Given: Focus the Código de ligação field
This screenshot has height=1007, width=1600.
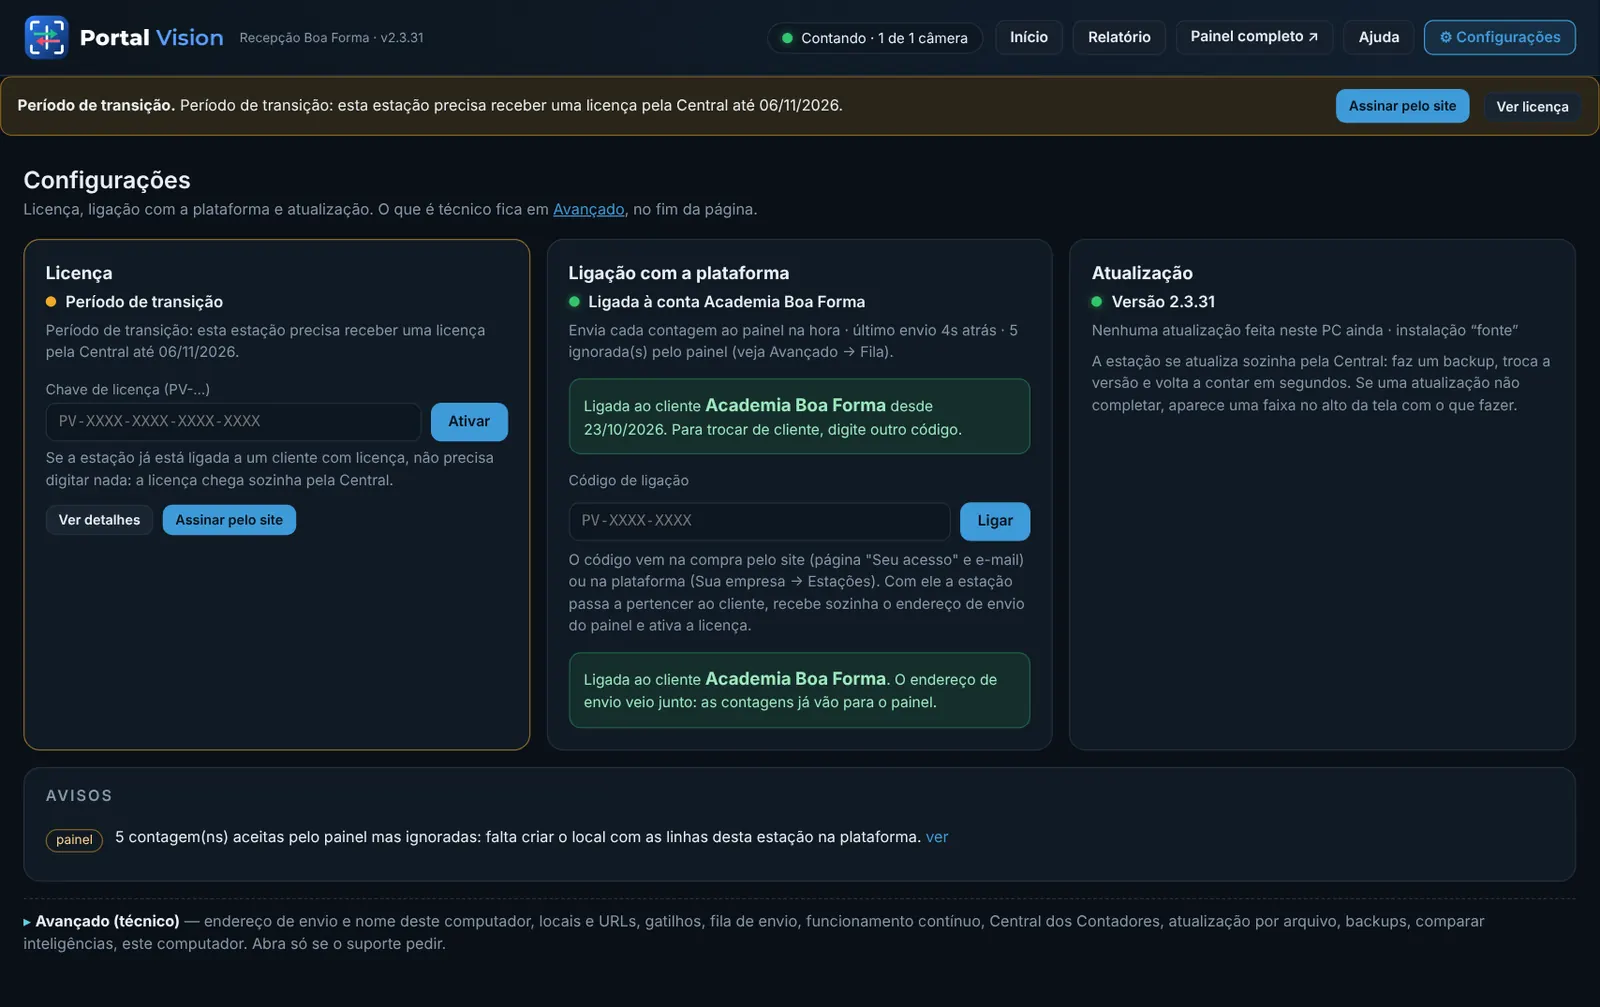Looking at the screenshot, I should (x=759, y=521).
